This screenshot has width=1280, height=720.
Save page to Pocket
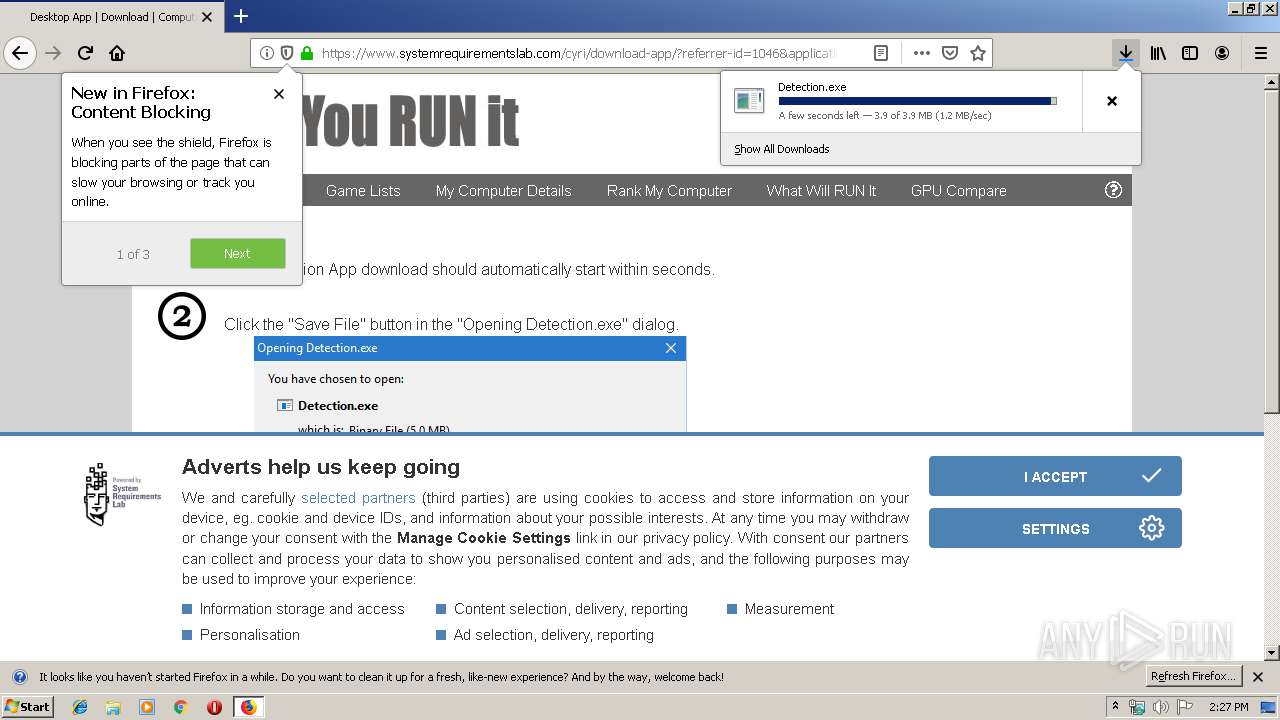pyautogui.click(x=950, y=53)
